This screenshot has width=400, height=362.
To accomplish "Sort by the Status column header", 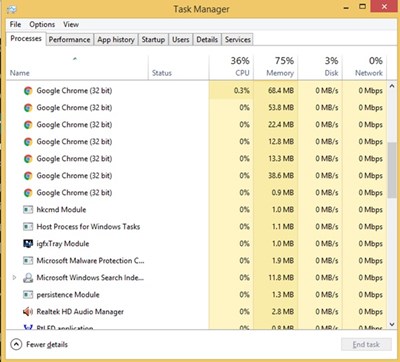I will click(x=179, y=67).
